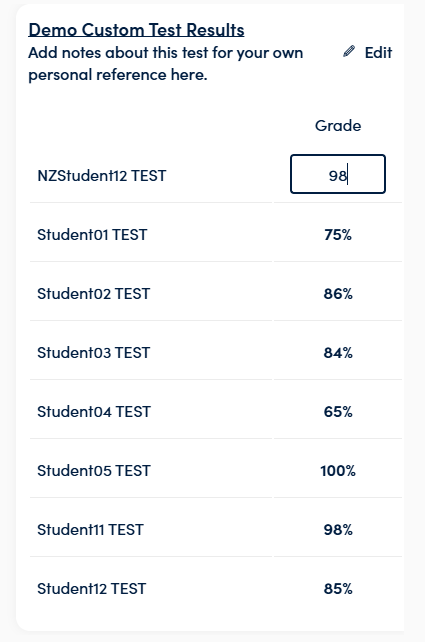Click the pencil edit icon
The height and width of the screenshot is (642, 425).
click(x=349, y=52)
